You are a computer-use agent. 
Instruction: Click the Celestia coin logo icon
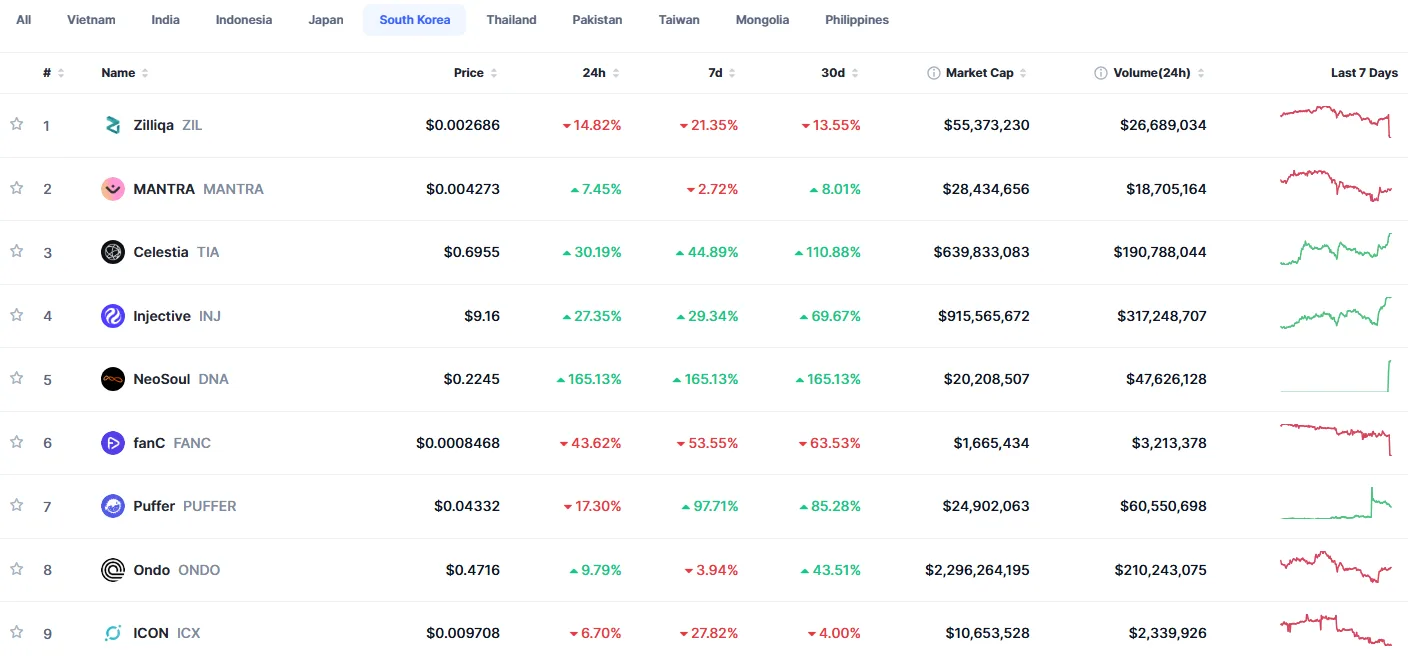tap(113, 252)
